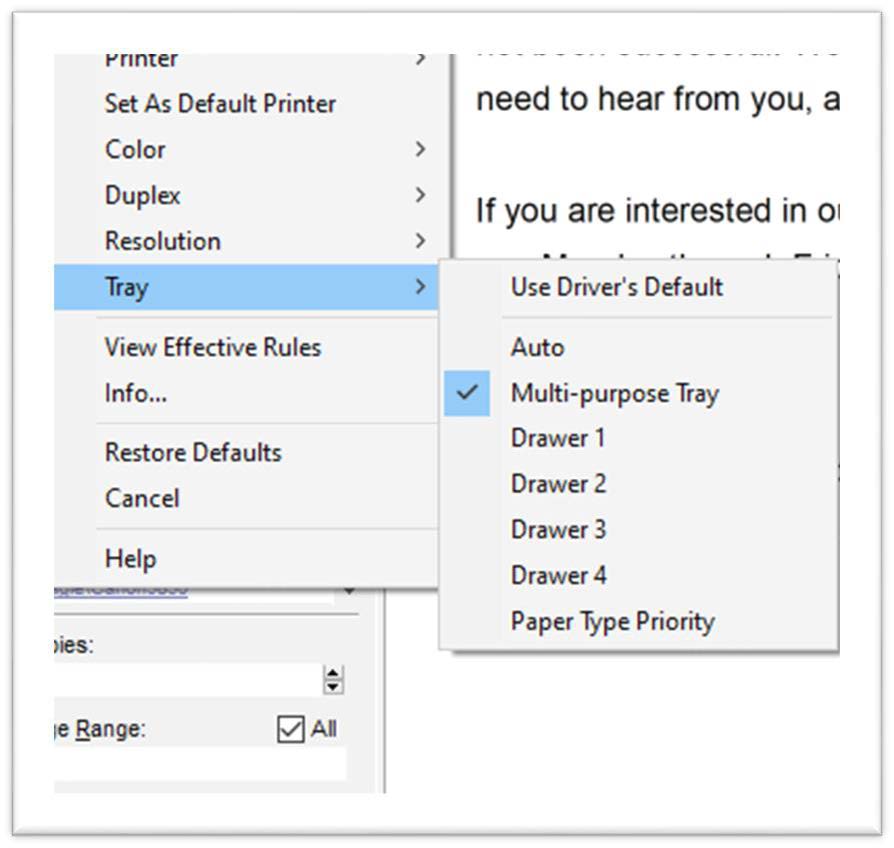The height and width of the screenshot is (848, 894).
Task: Expand the Resolution submenu
Action: (x=163, y=242)
